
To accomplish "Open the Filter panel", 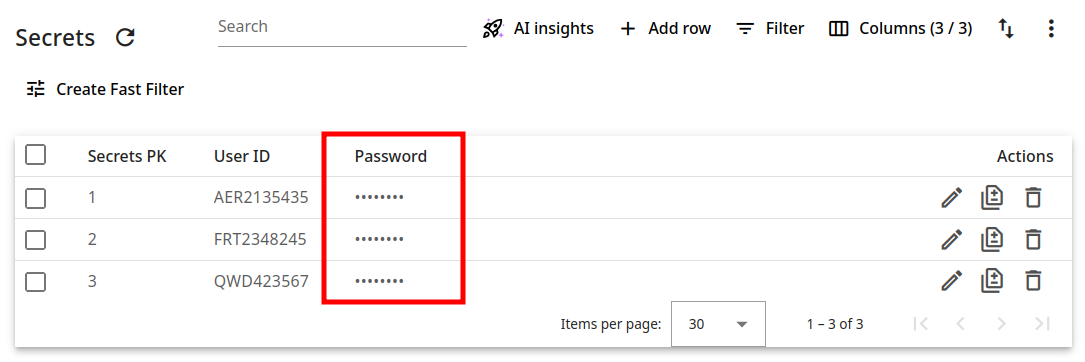I will tap(769, 28).
